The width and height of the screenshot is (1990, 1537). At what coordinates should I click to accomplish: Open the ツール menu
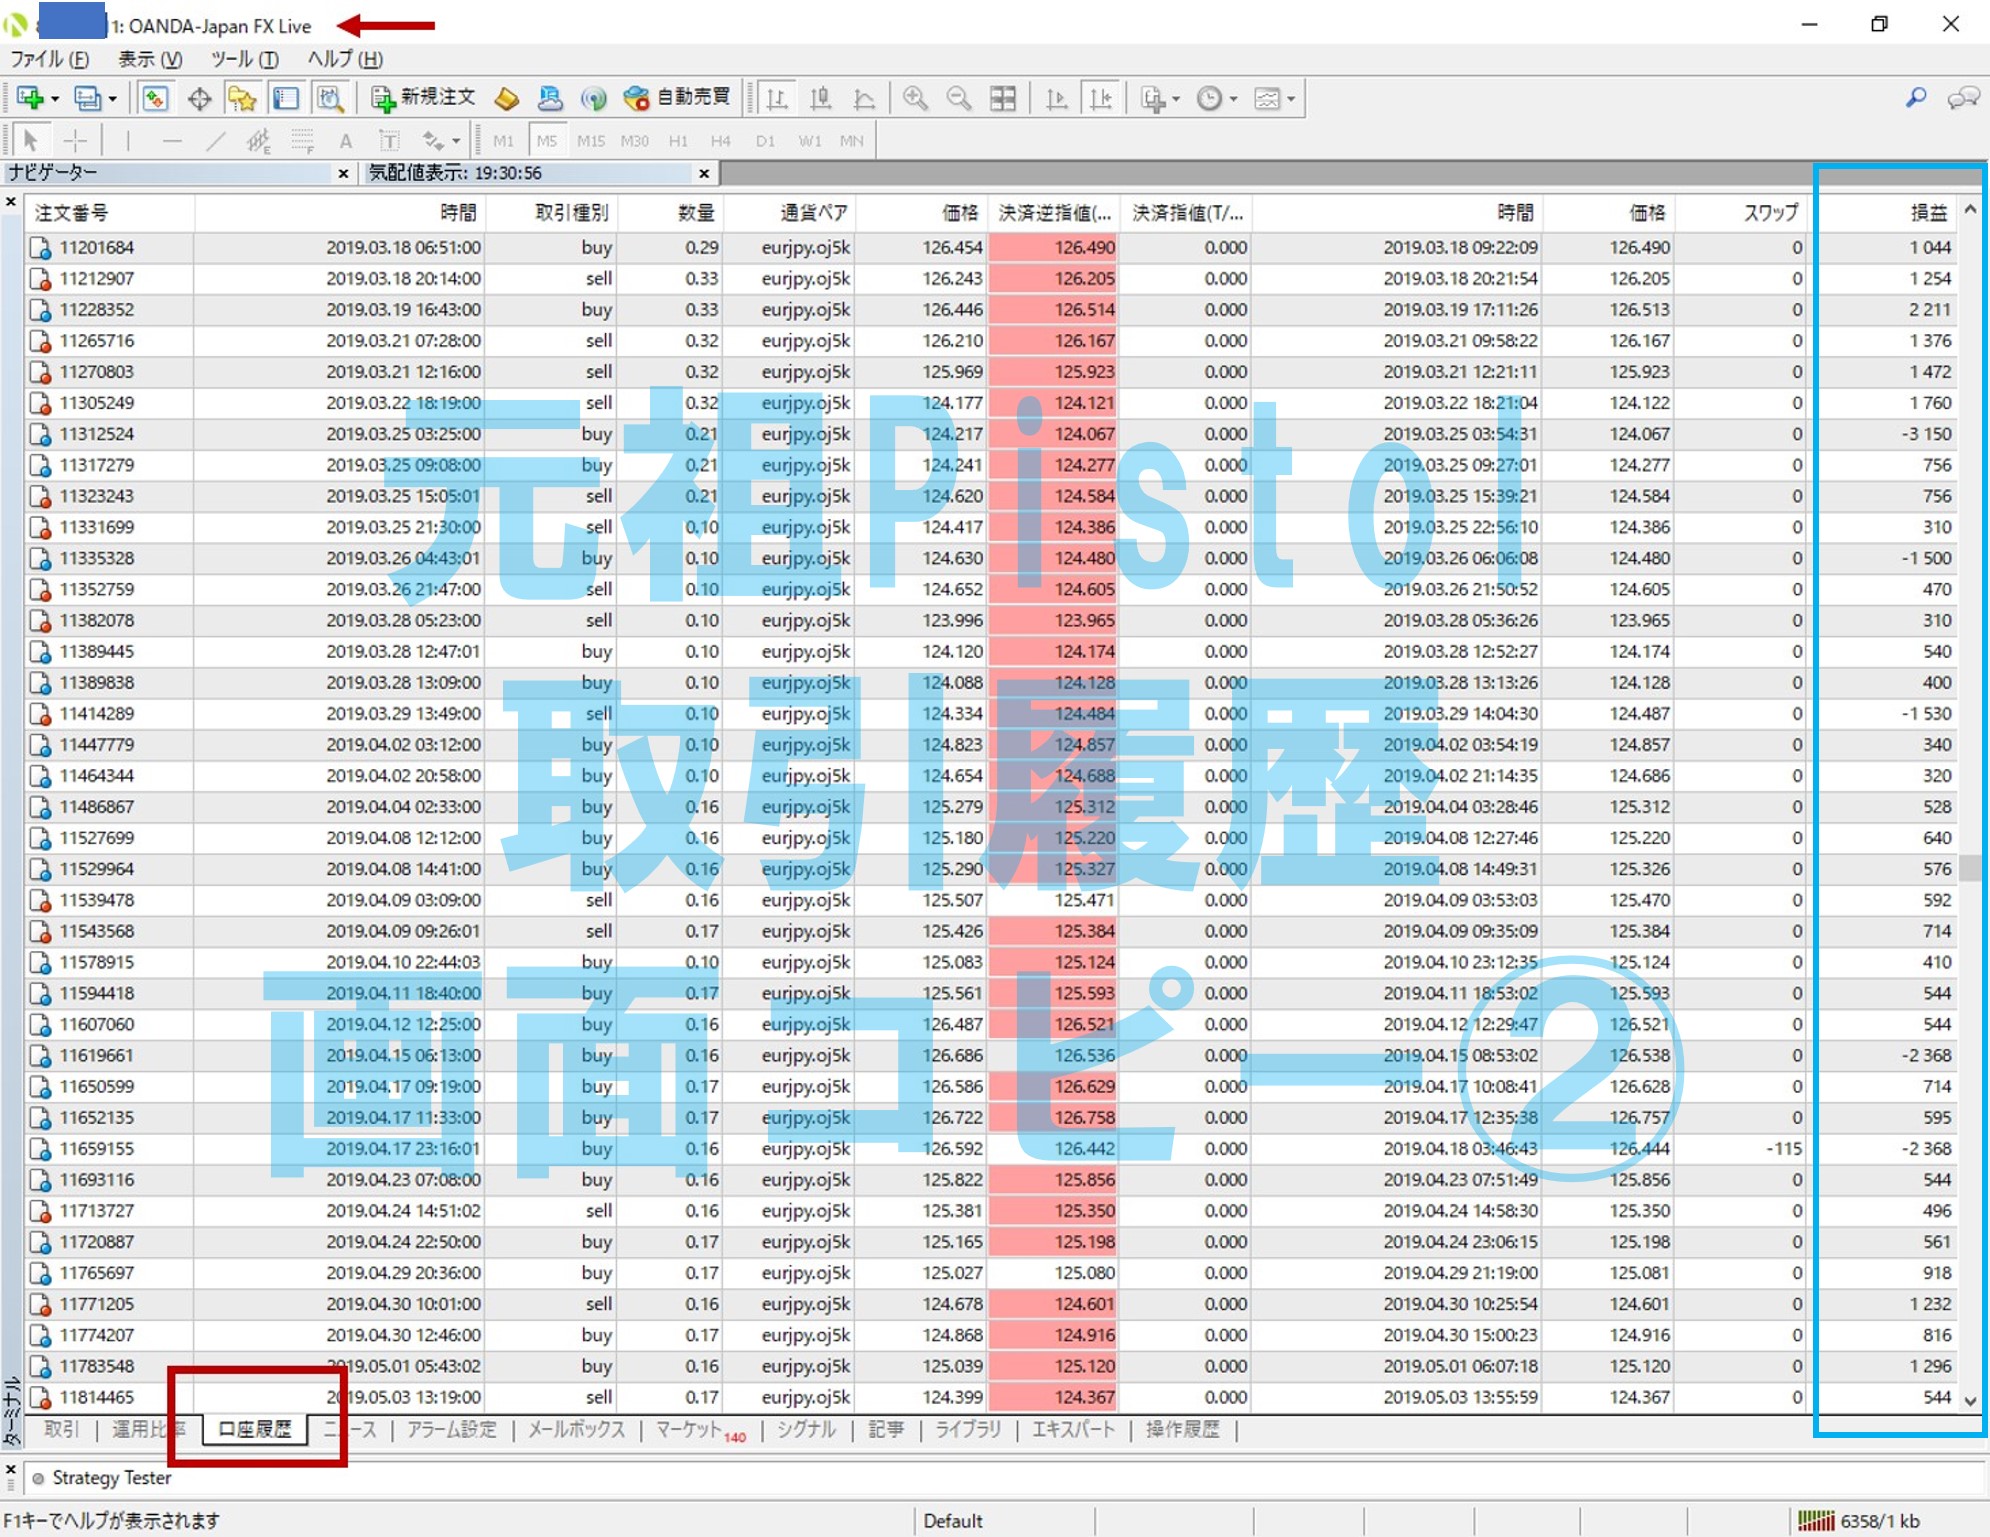tap(244, 59)
